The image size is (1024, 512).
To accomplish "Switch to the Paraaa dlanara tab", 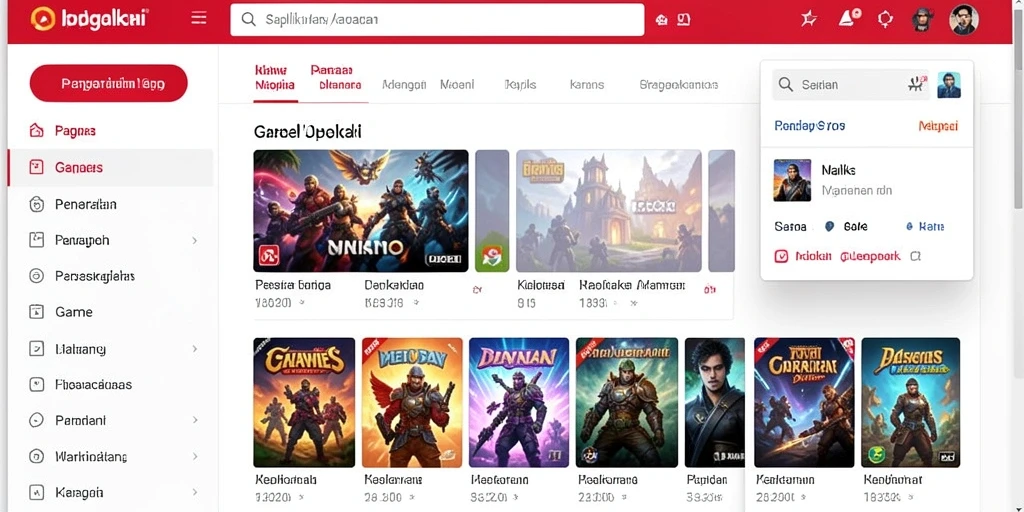I will [x=336, y=77].
